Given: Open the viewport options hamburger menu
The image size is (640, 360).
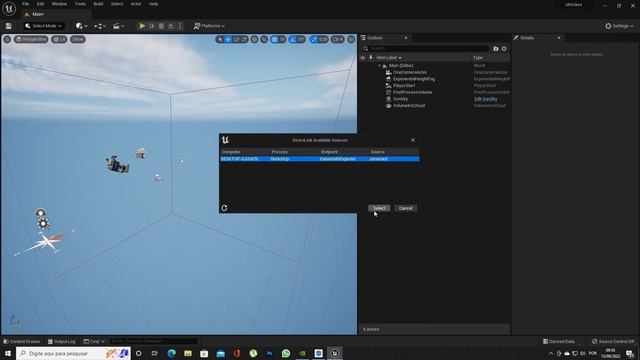Looking at the screenshot, I should click(7, 39).
